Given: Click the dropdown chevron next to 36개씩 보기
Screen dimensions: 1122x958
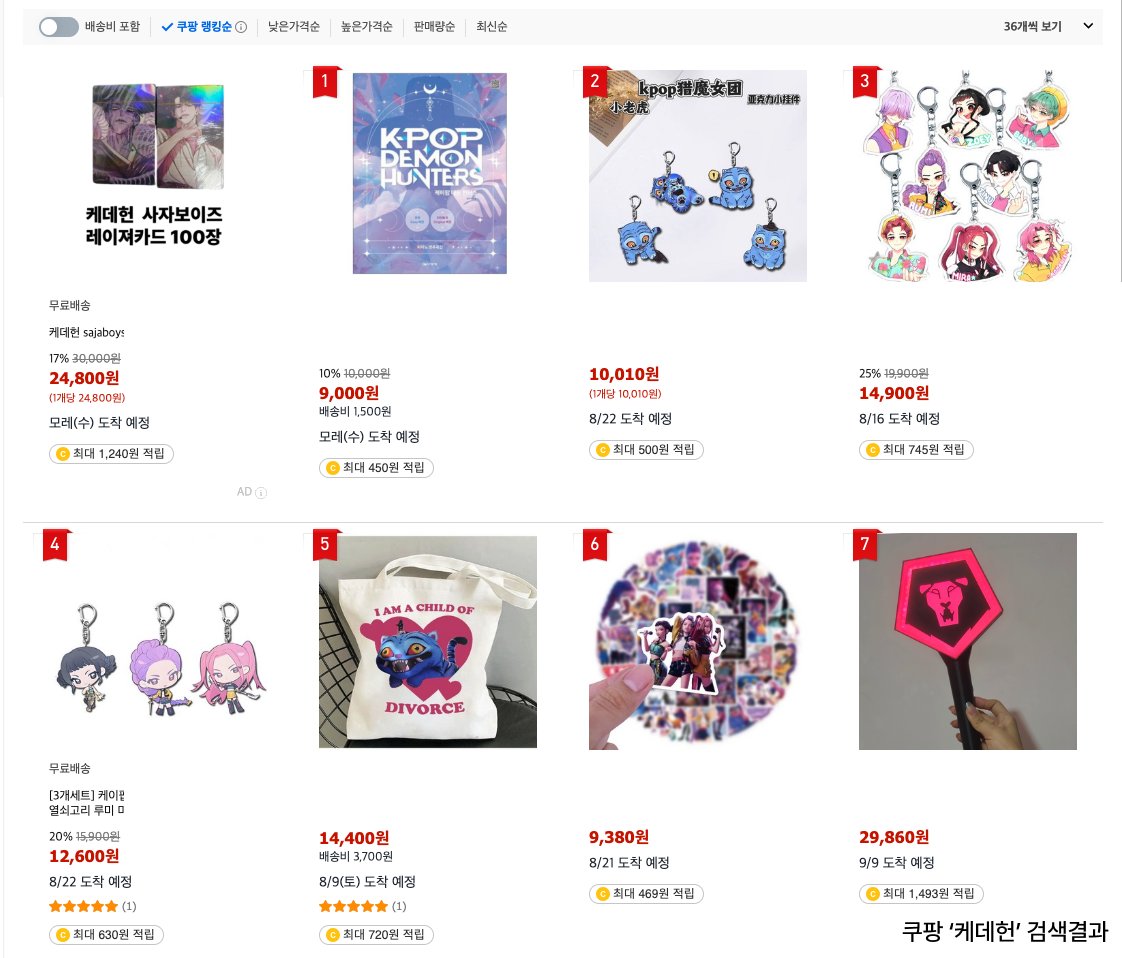Looking at the screenshot, I should coord(1088,26).
